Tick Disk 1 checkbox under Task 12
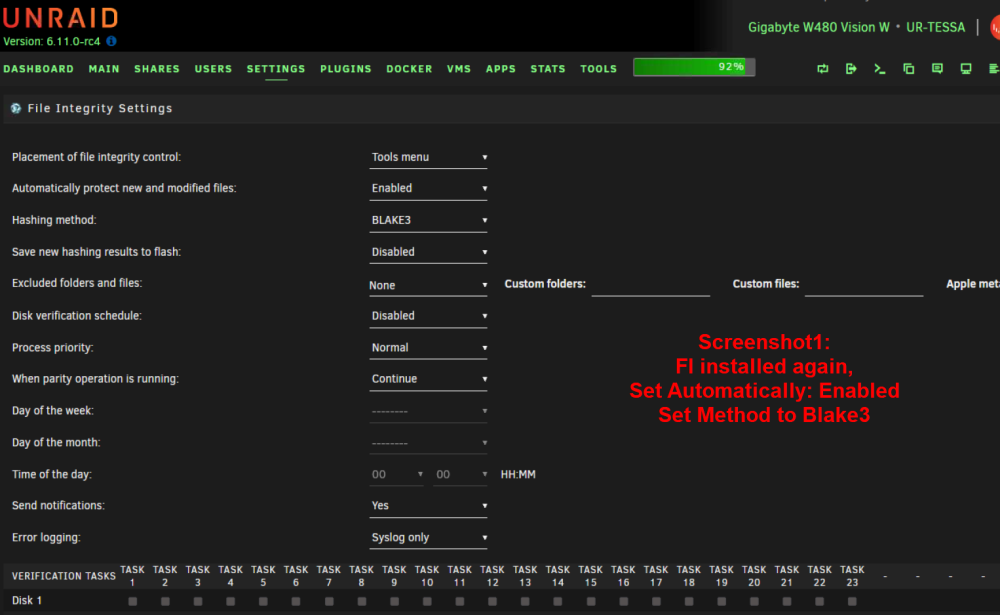The width and height of the screenshot is (1000, 615). 492,601
